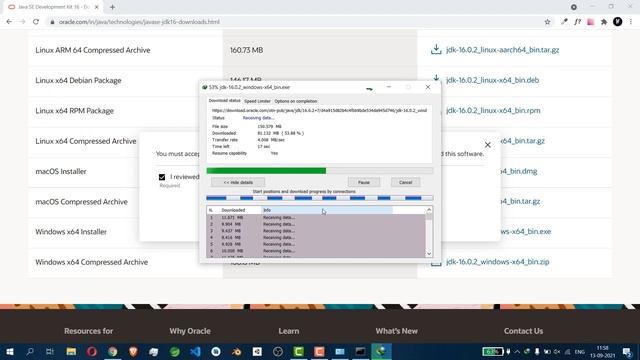Viewport: 640px width, 360px height.
Task: Cancel the JDK download
Action: (405, 182)
